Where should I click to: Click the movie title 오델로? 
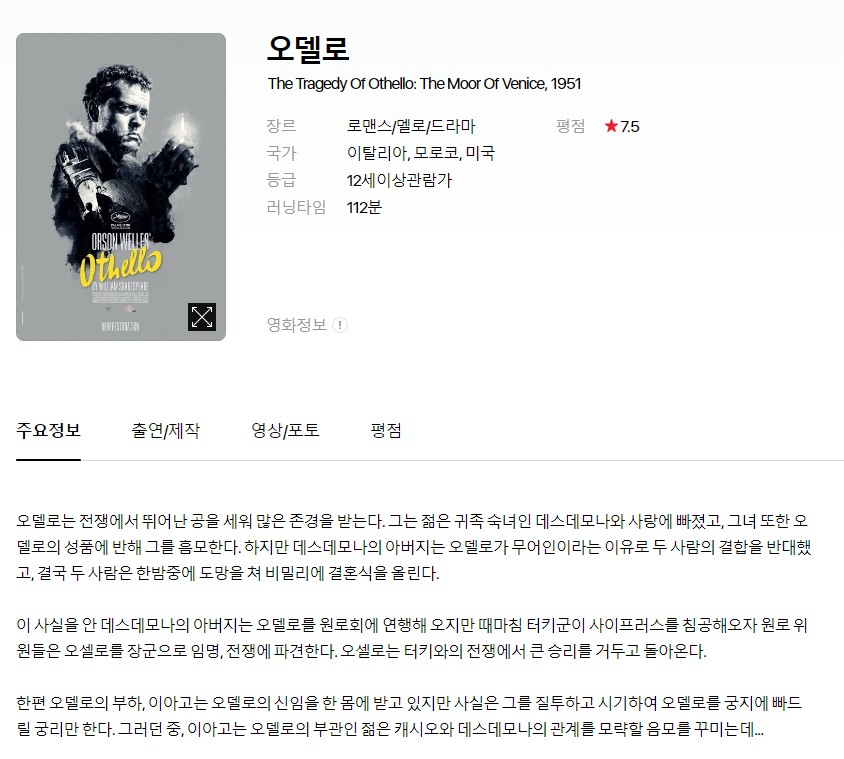coord(308,48)
